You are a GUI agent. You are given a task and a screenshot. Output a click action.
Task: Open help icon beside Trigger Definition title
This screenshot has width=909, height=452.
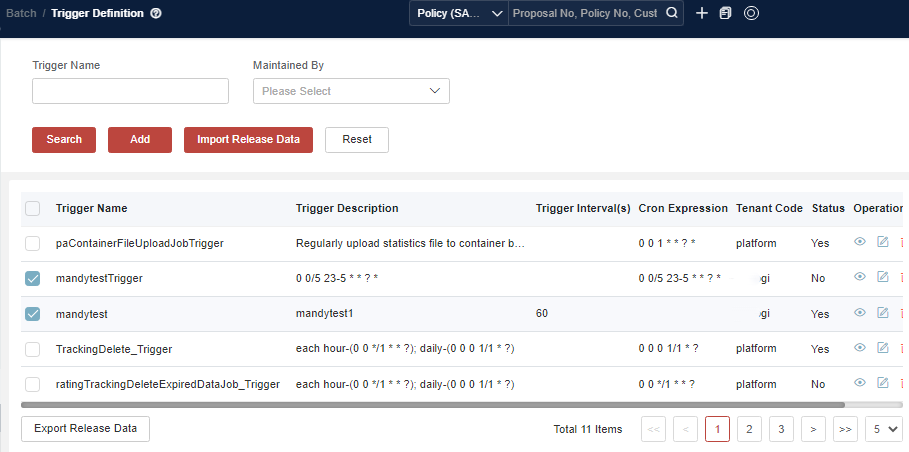pos(156,13)
